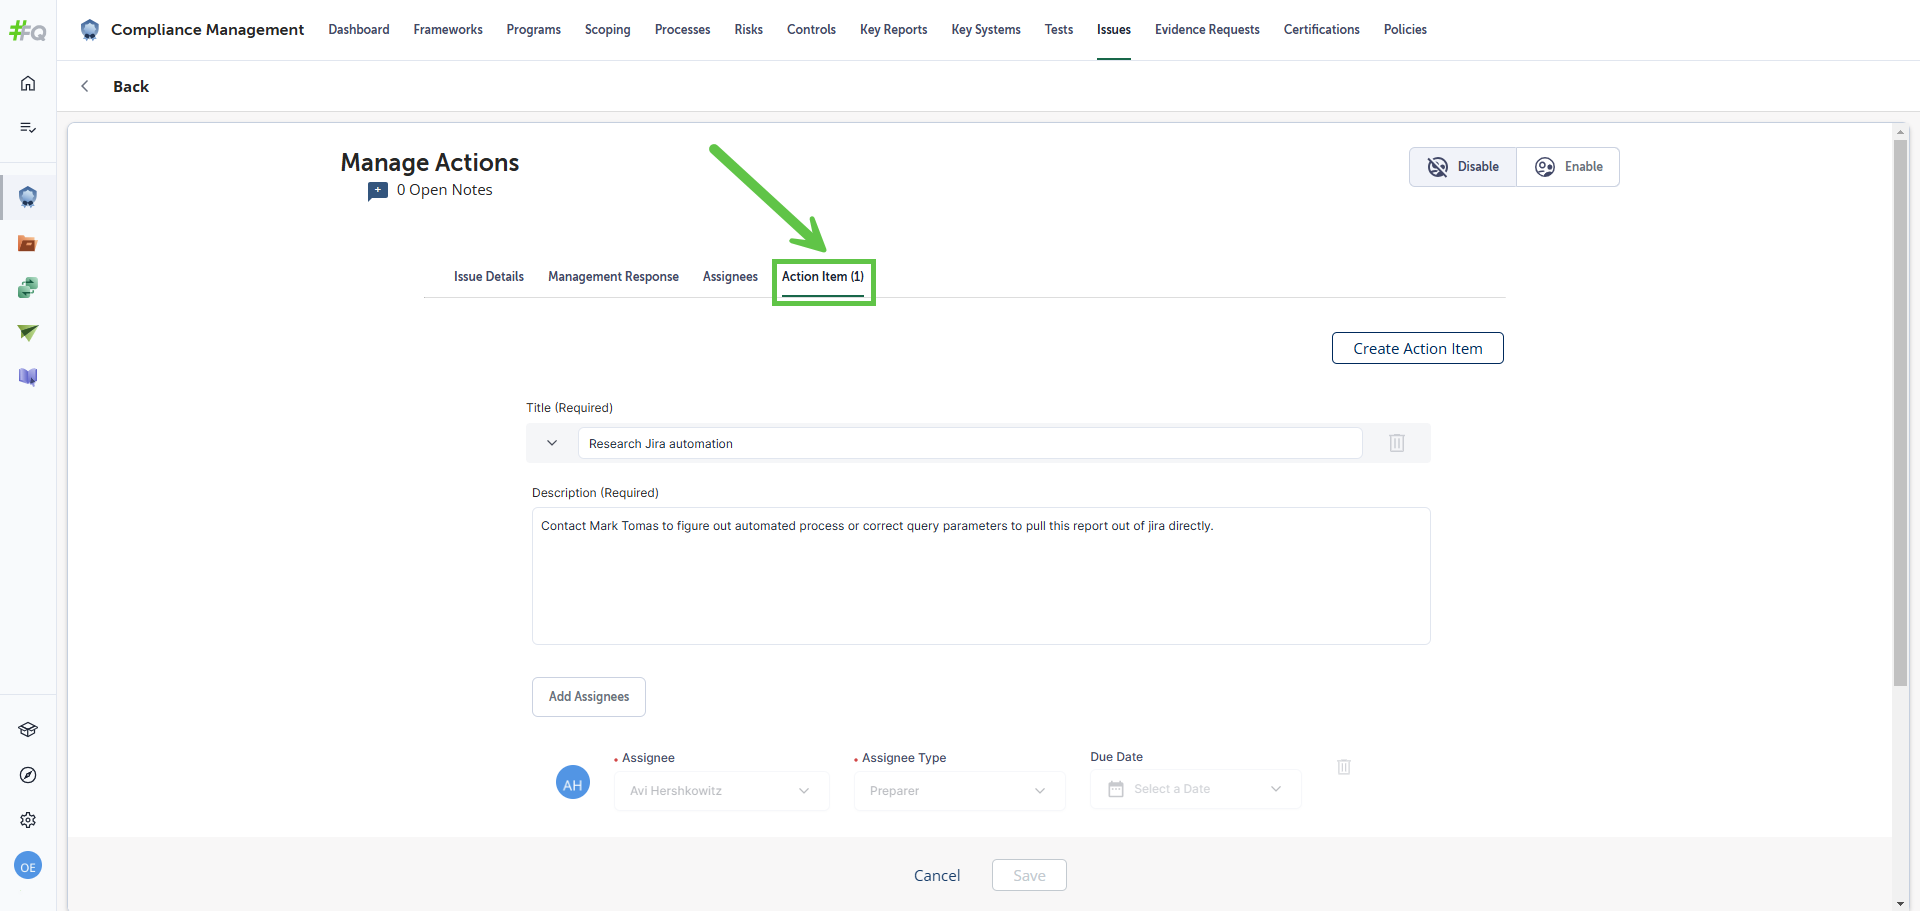Toggle the Disable option
Screen dimensions: 1920x911
pyautogui.click(x=1463, y=167)
